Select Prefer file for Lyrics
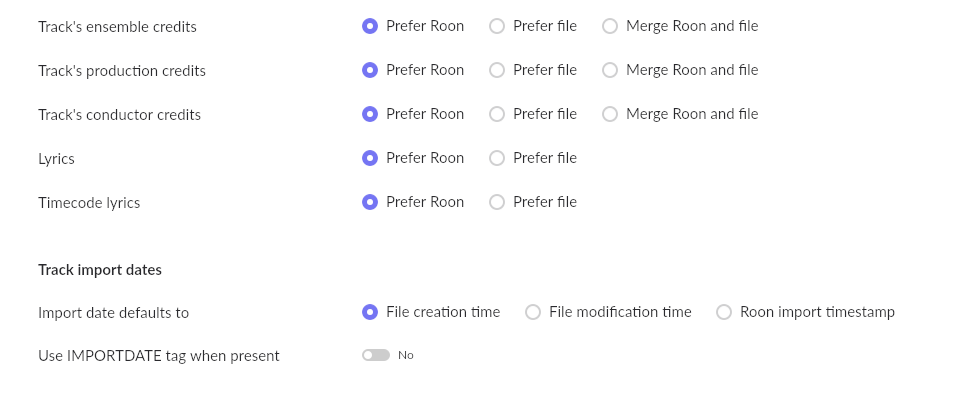This screenshot has height=405, width=966. coord(497,158)
